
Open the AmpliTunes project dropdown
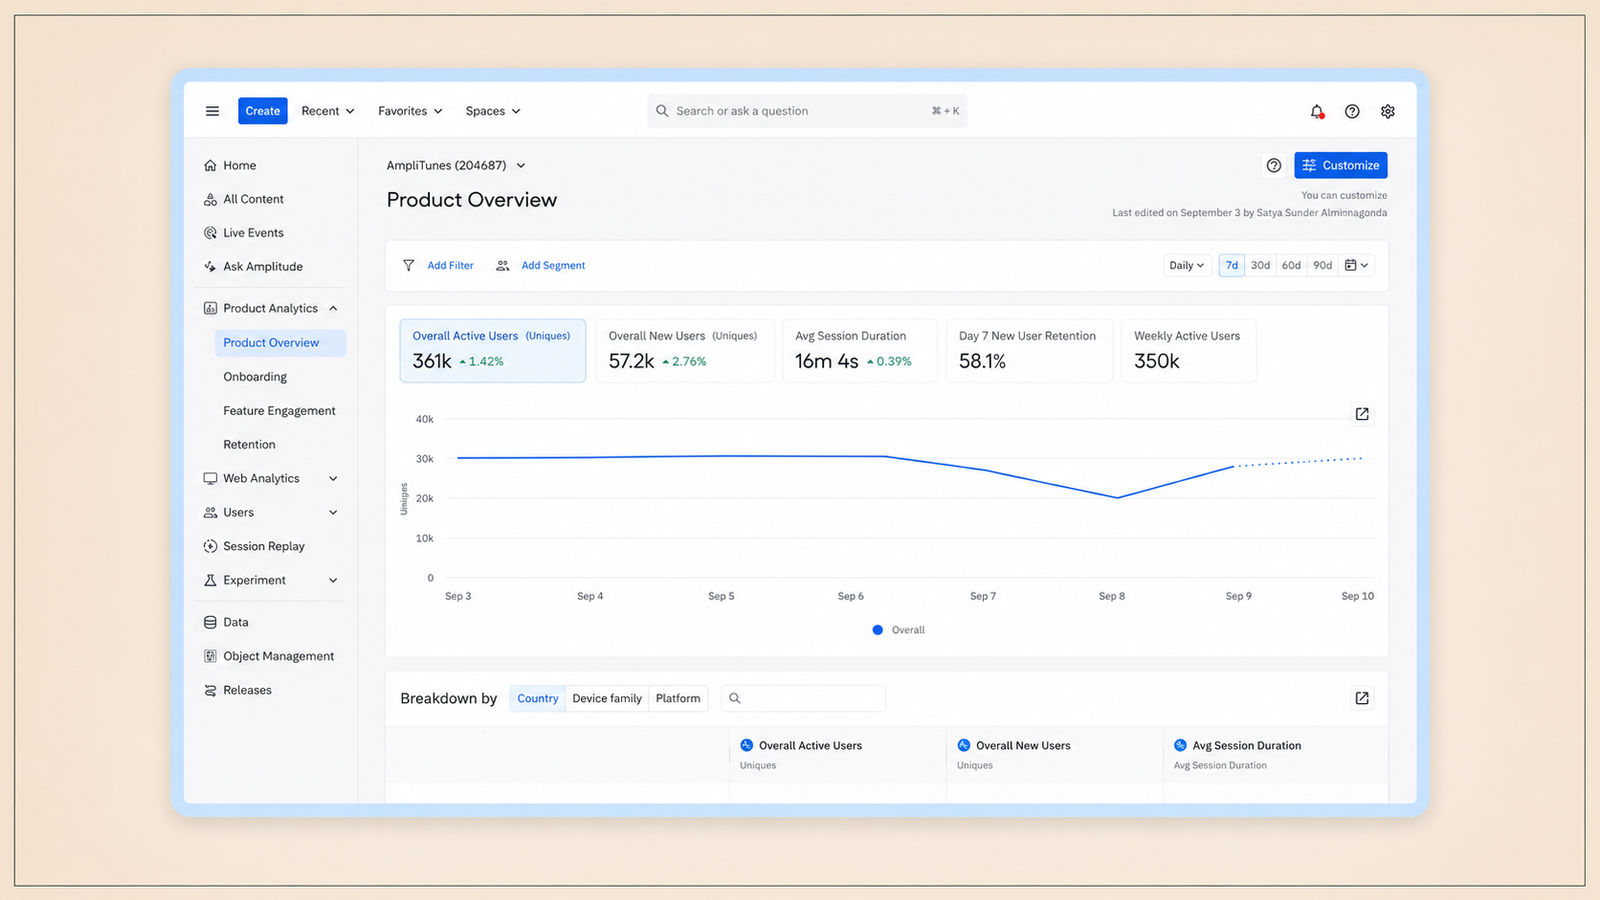(x=456, y=165)
